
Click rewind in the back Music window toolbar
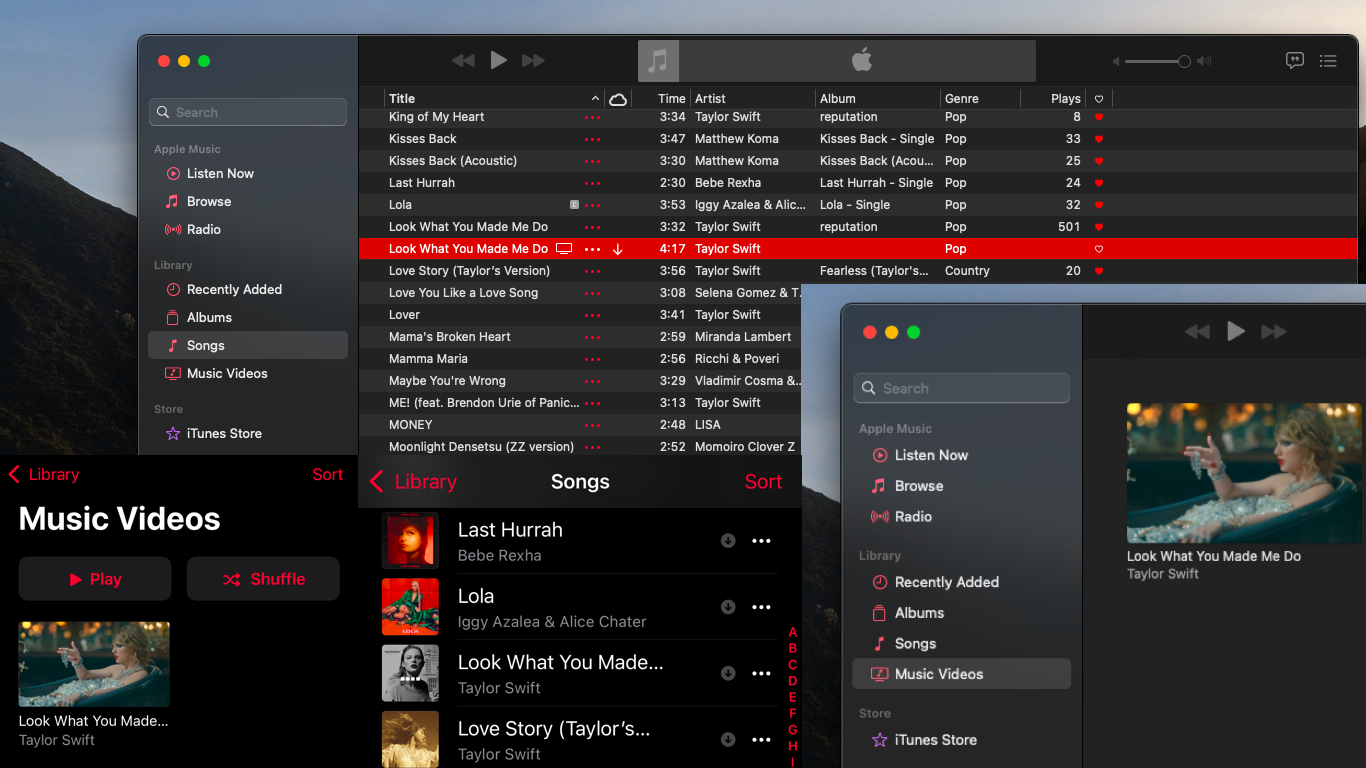coord(463,61)
